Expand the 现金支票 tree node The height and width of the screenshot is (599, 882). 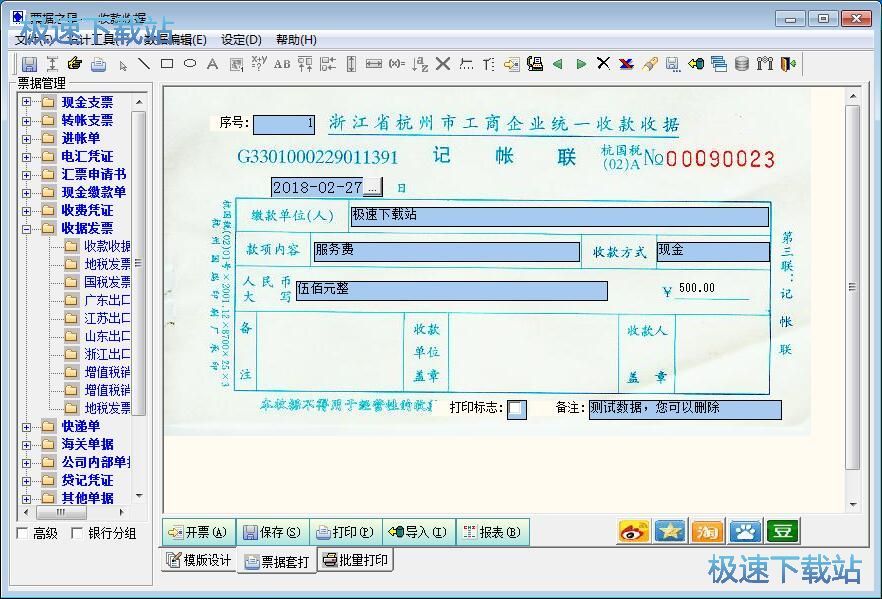coord(27,102)
